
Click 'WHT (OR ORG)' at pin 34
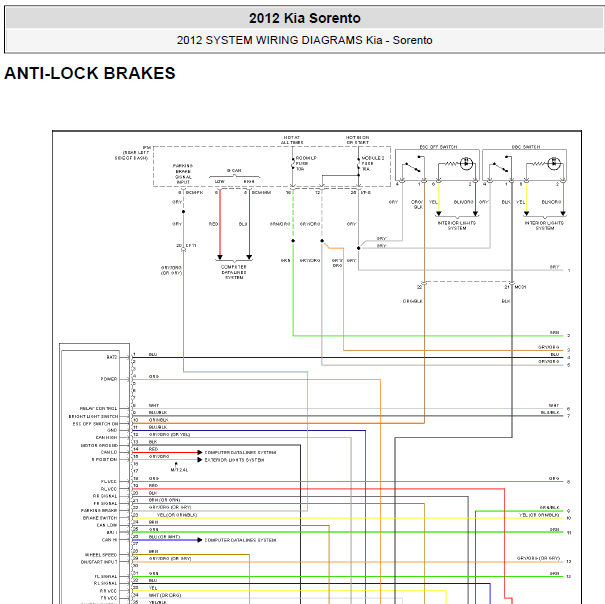tap(165, 595)
